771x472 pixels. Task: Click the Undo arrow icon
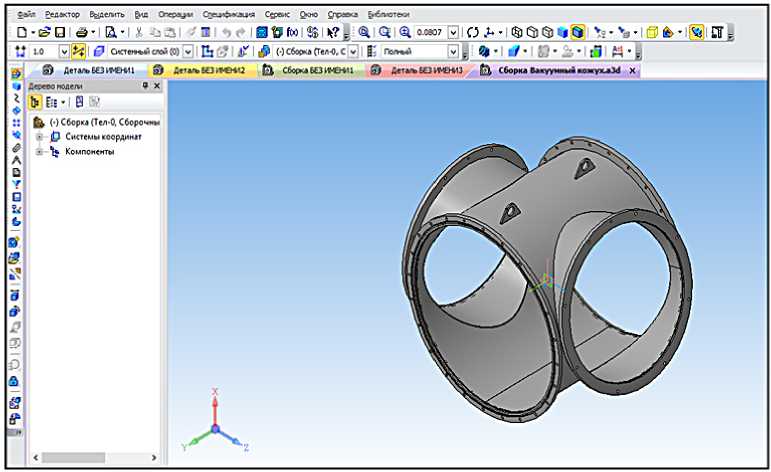pyautogui.click(x=226, y=32)
